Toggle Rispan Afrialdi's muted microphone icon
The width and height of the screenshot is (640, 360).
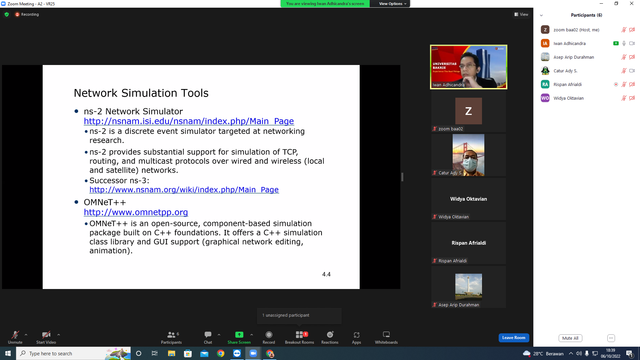click(624, 84)
